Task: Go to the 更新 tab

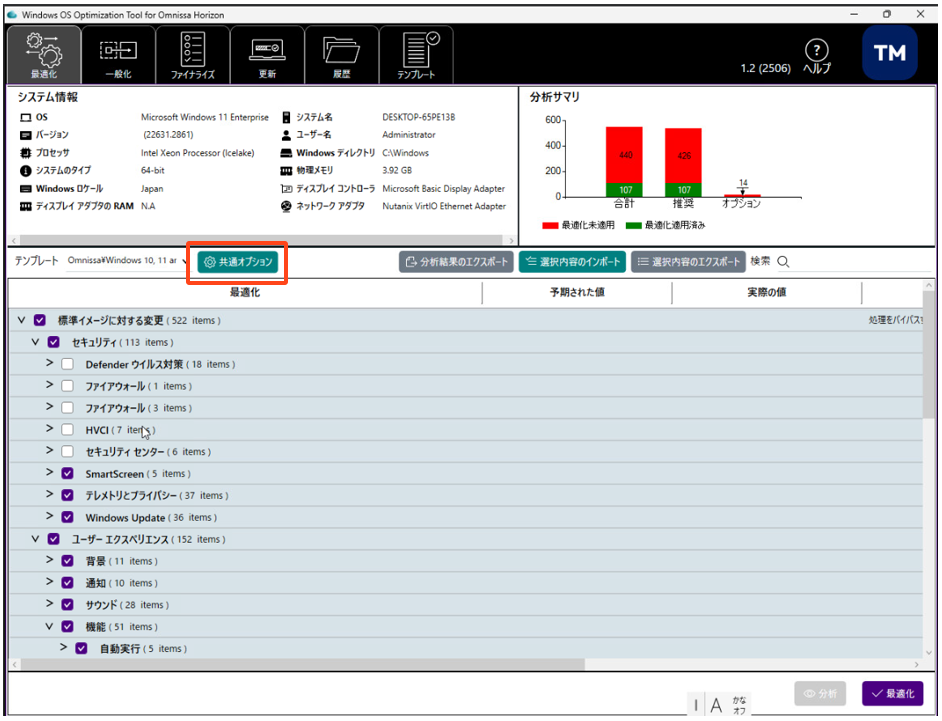Action: [267, 54]
